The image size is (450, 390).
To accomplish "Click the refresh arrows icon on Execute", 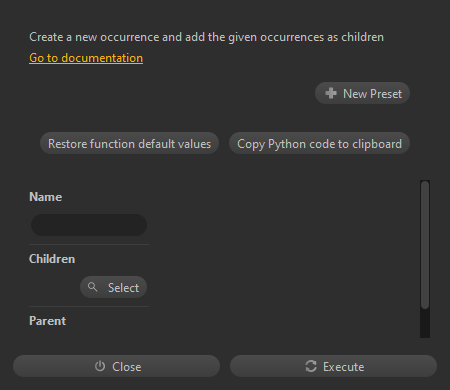I will pyautogui.click(x=311, y=366).
